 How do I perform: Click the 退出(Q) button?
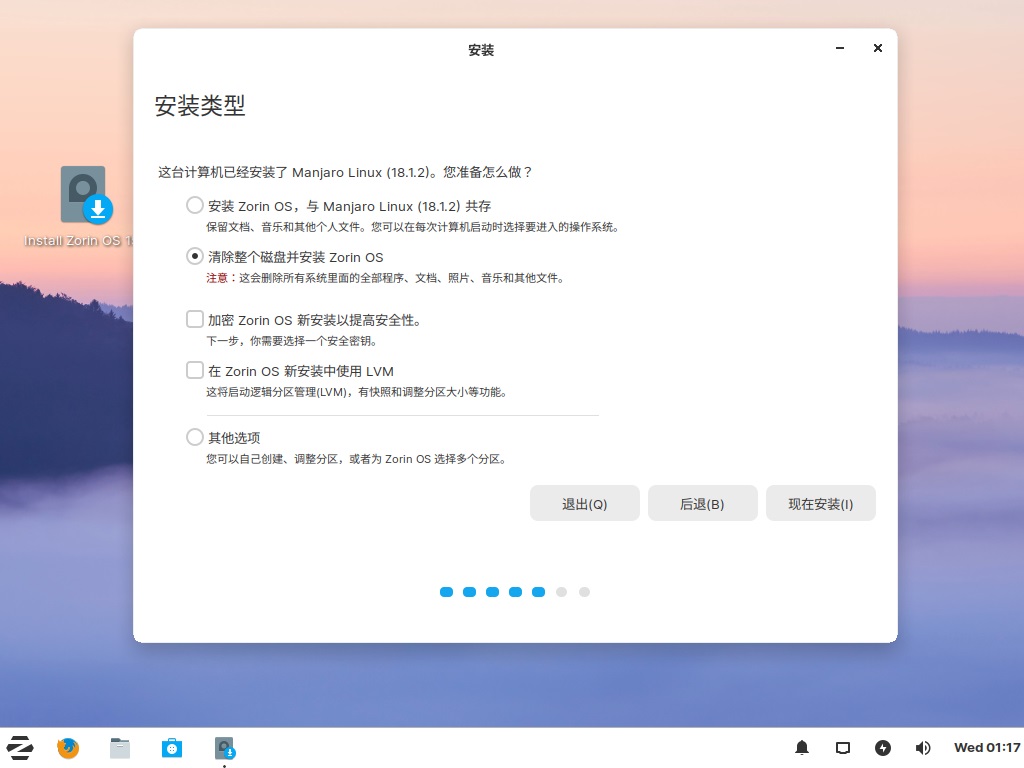[584, 503]
